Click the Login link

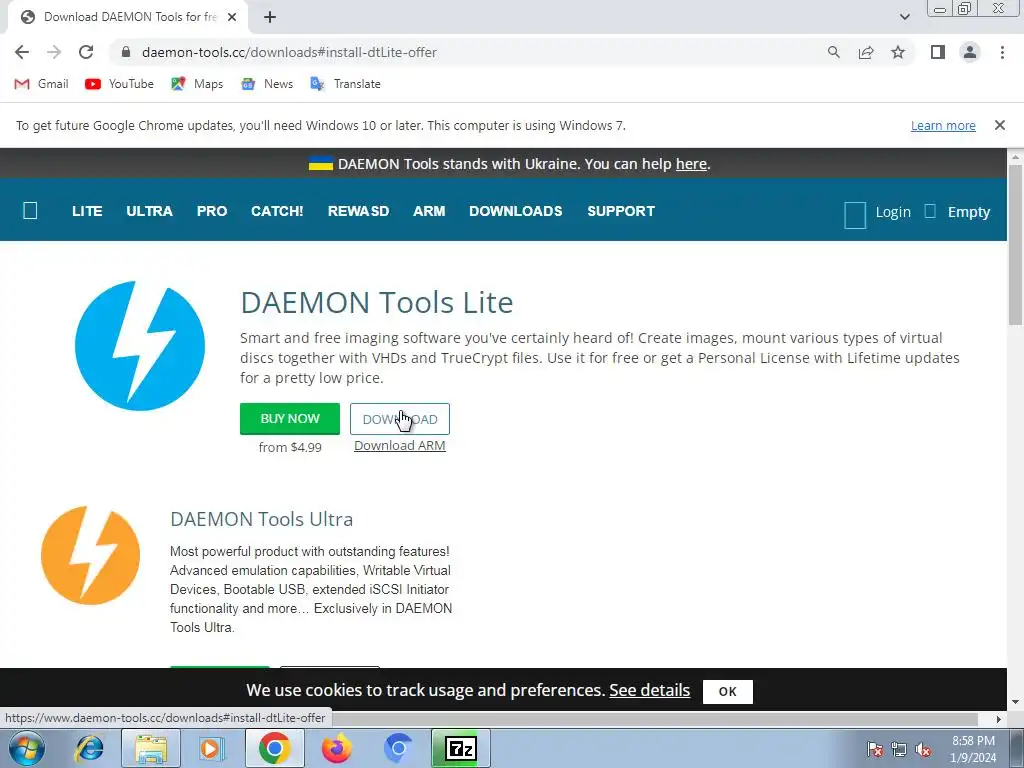[893, 212]
